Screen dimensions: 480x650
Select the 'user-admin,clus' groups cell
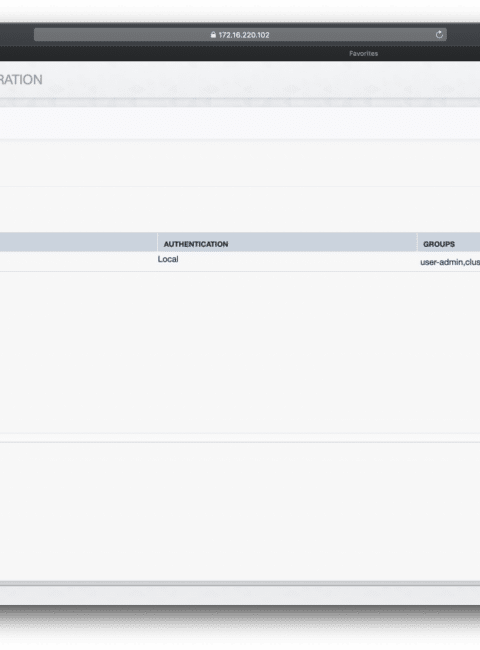tap(450, 262)
